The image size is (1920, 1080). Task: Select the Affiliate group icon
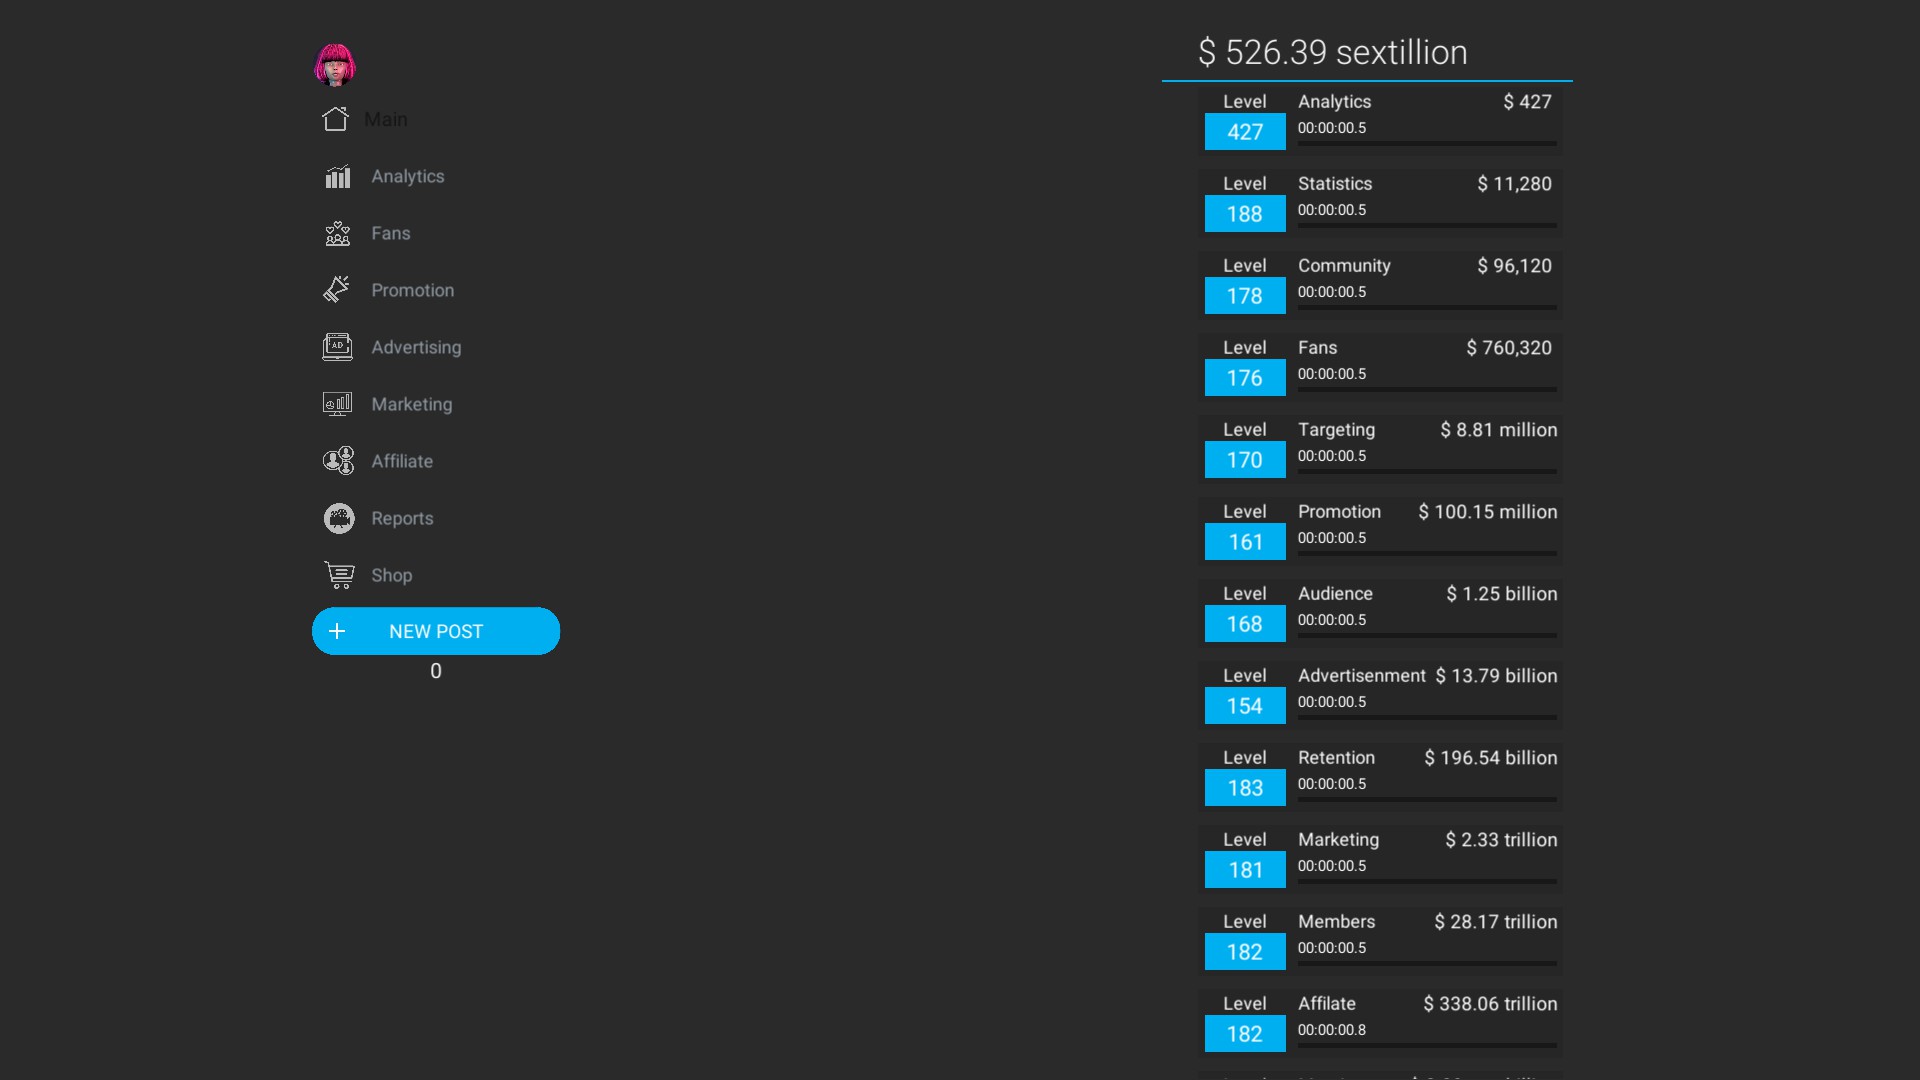[x=338, y=461]
